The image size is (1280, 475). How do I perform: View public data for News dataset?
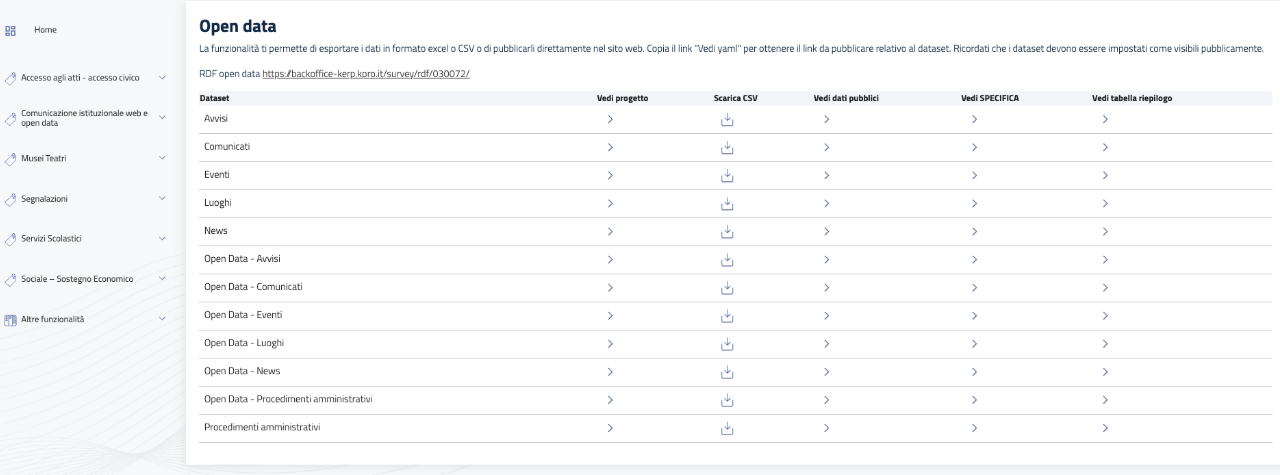[x=827, y=232]
